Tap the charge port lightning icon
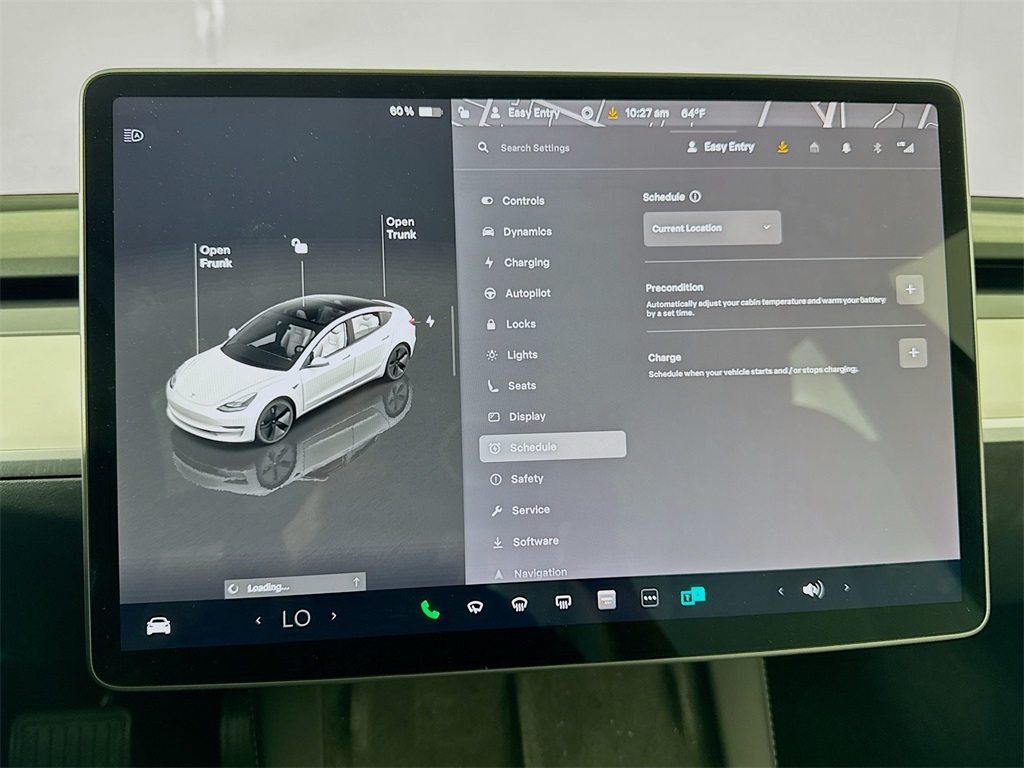The width and height of the screenshot is (1024, 768). click(x=430, y=321)
